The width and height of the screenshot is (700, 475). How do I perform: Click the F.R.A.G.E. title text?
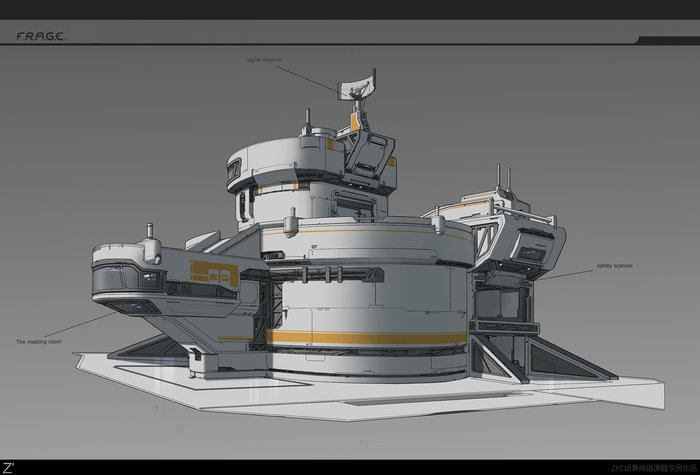[41, 37]
